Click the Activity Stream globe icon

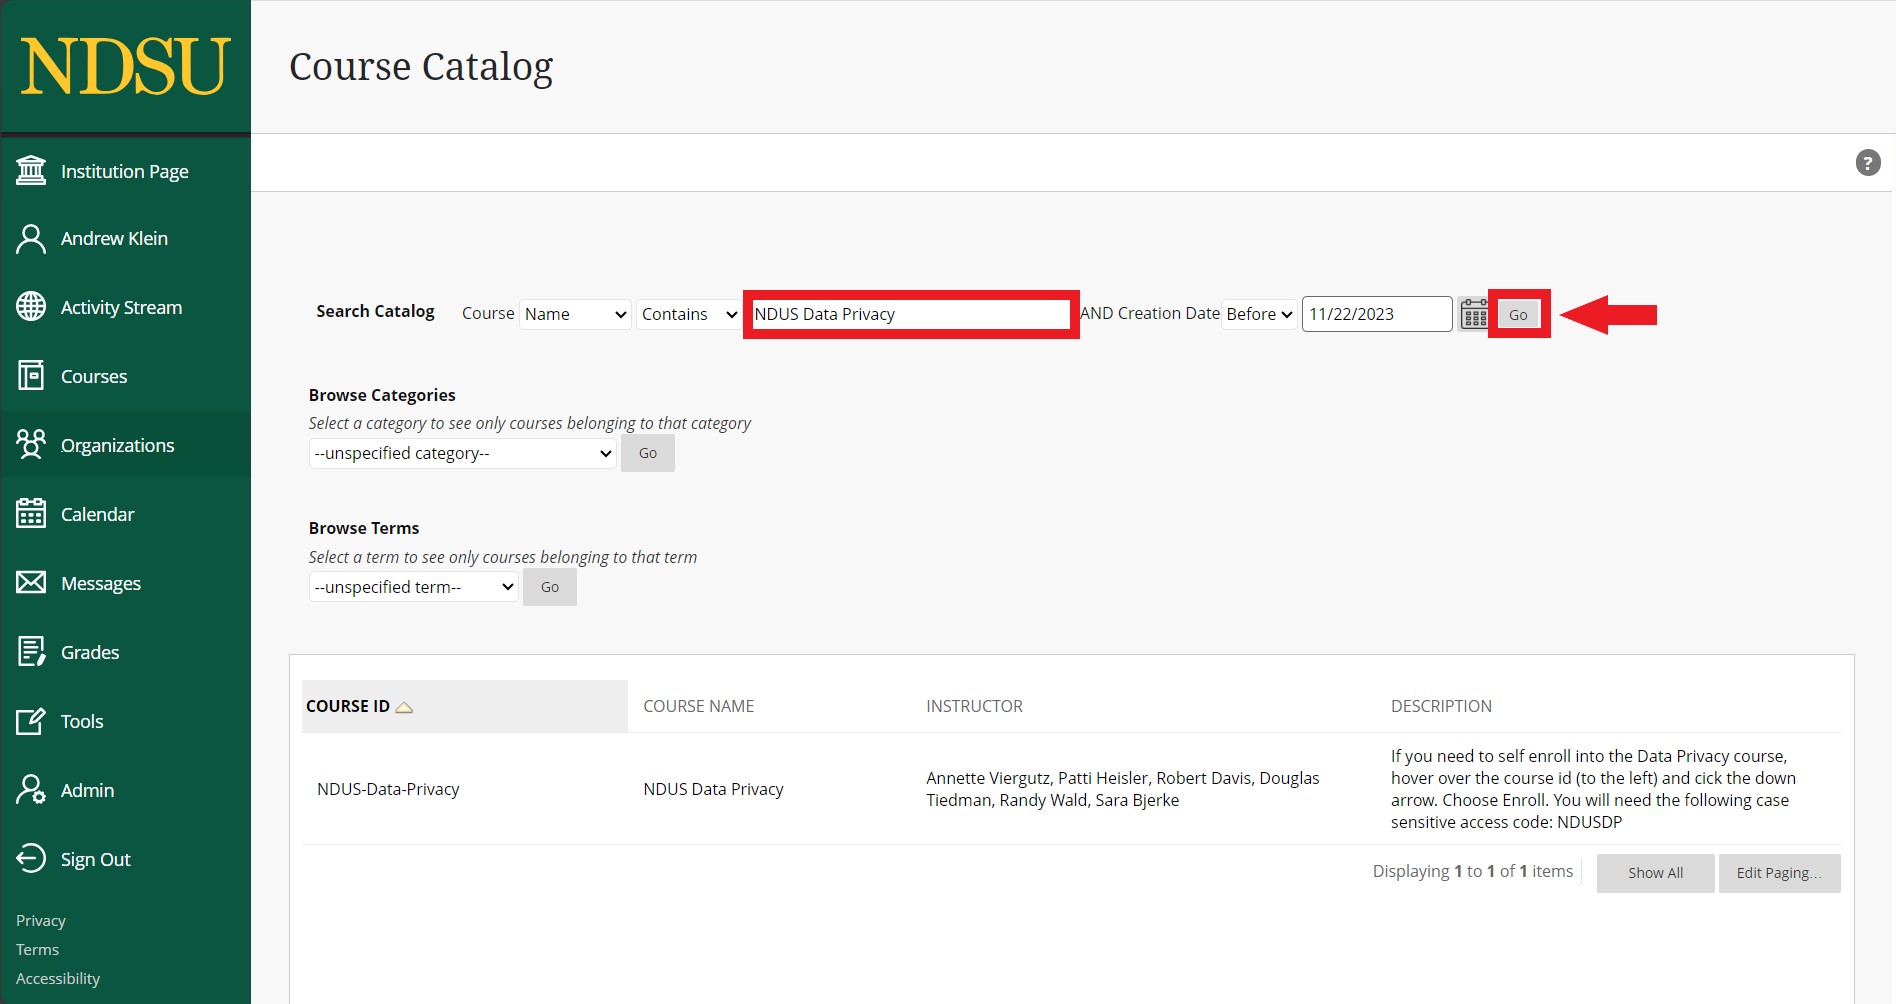point(31,307)
